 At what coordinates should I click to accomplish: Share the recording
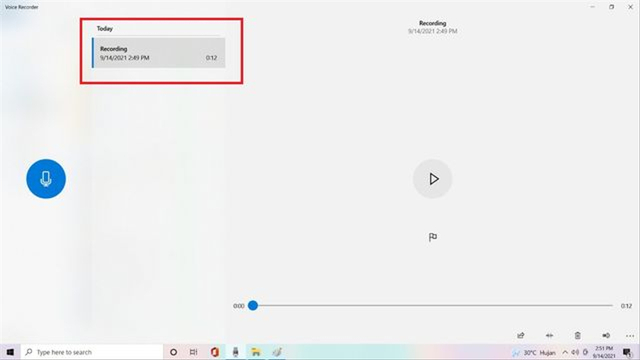pyautogui.click(x=521, y=336)
